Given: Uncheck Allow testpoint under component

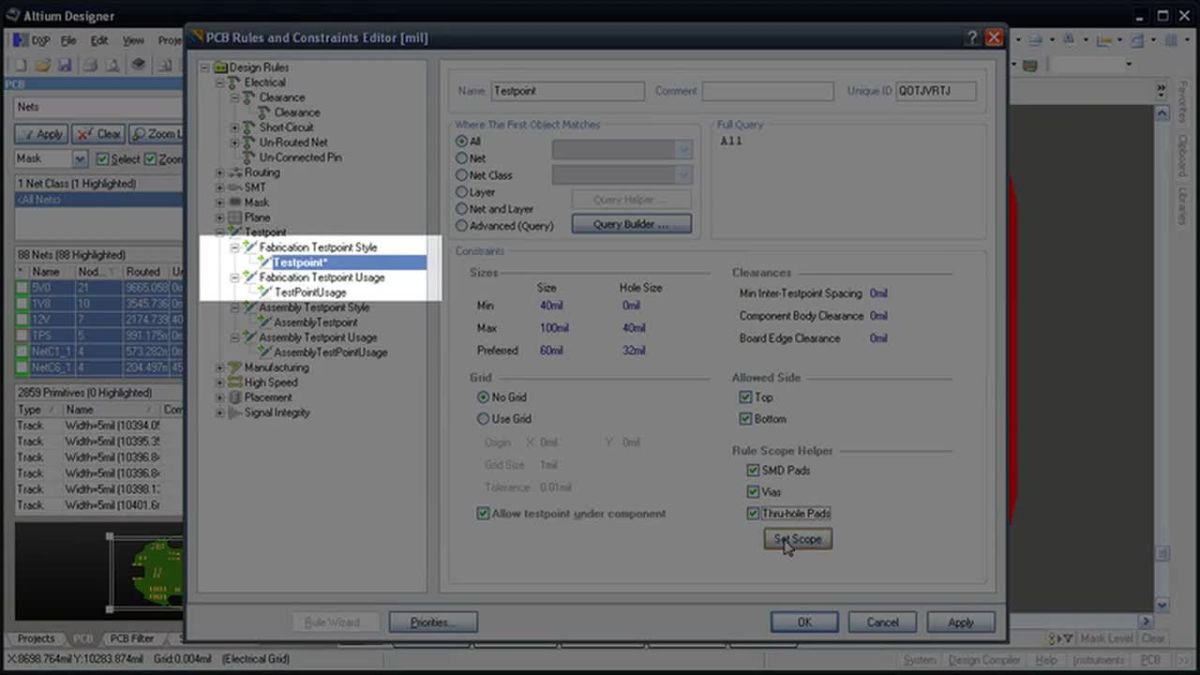Looking at the screenshot, I should coord(483,513).
